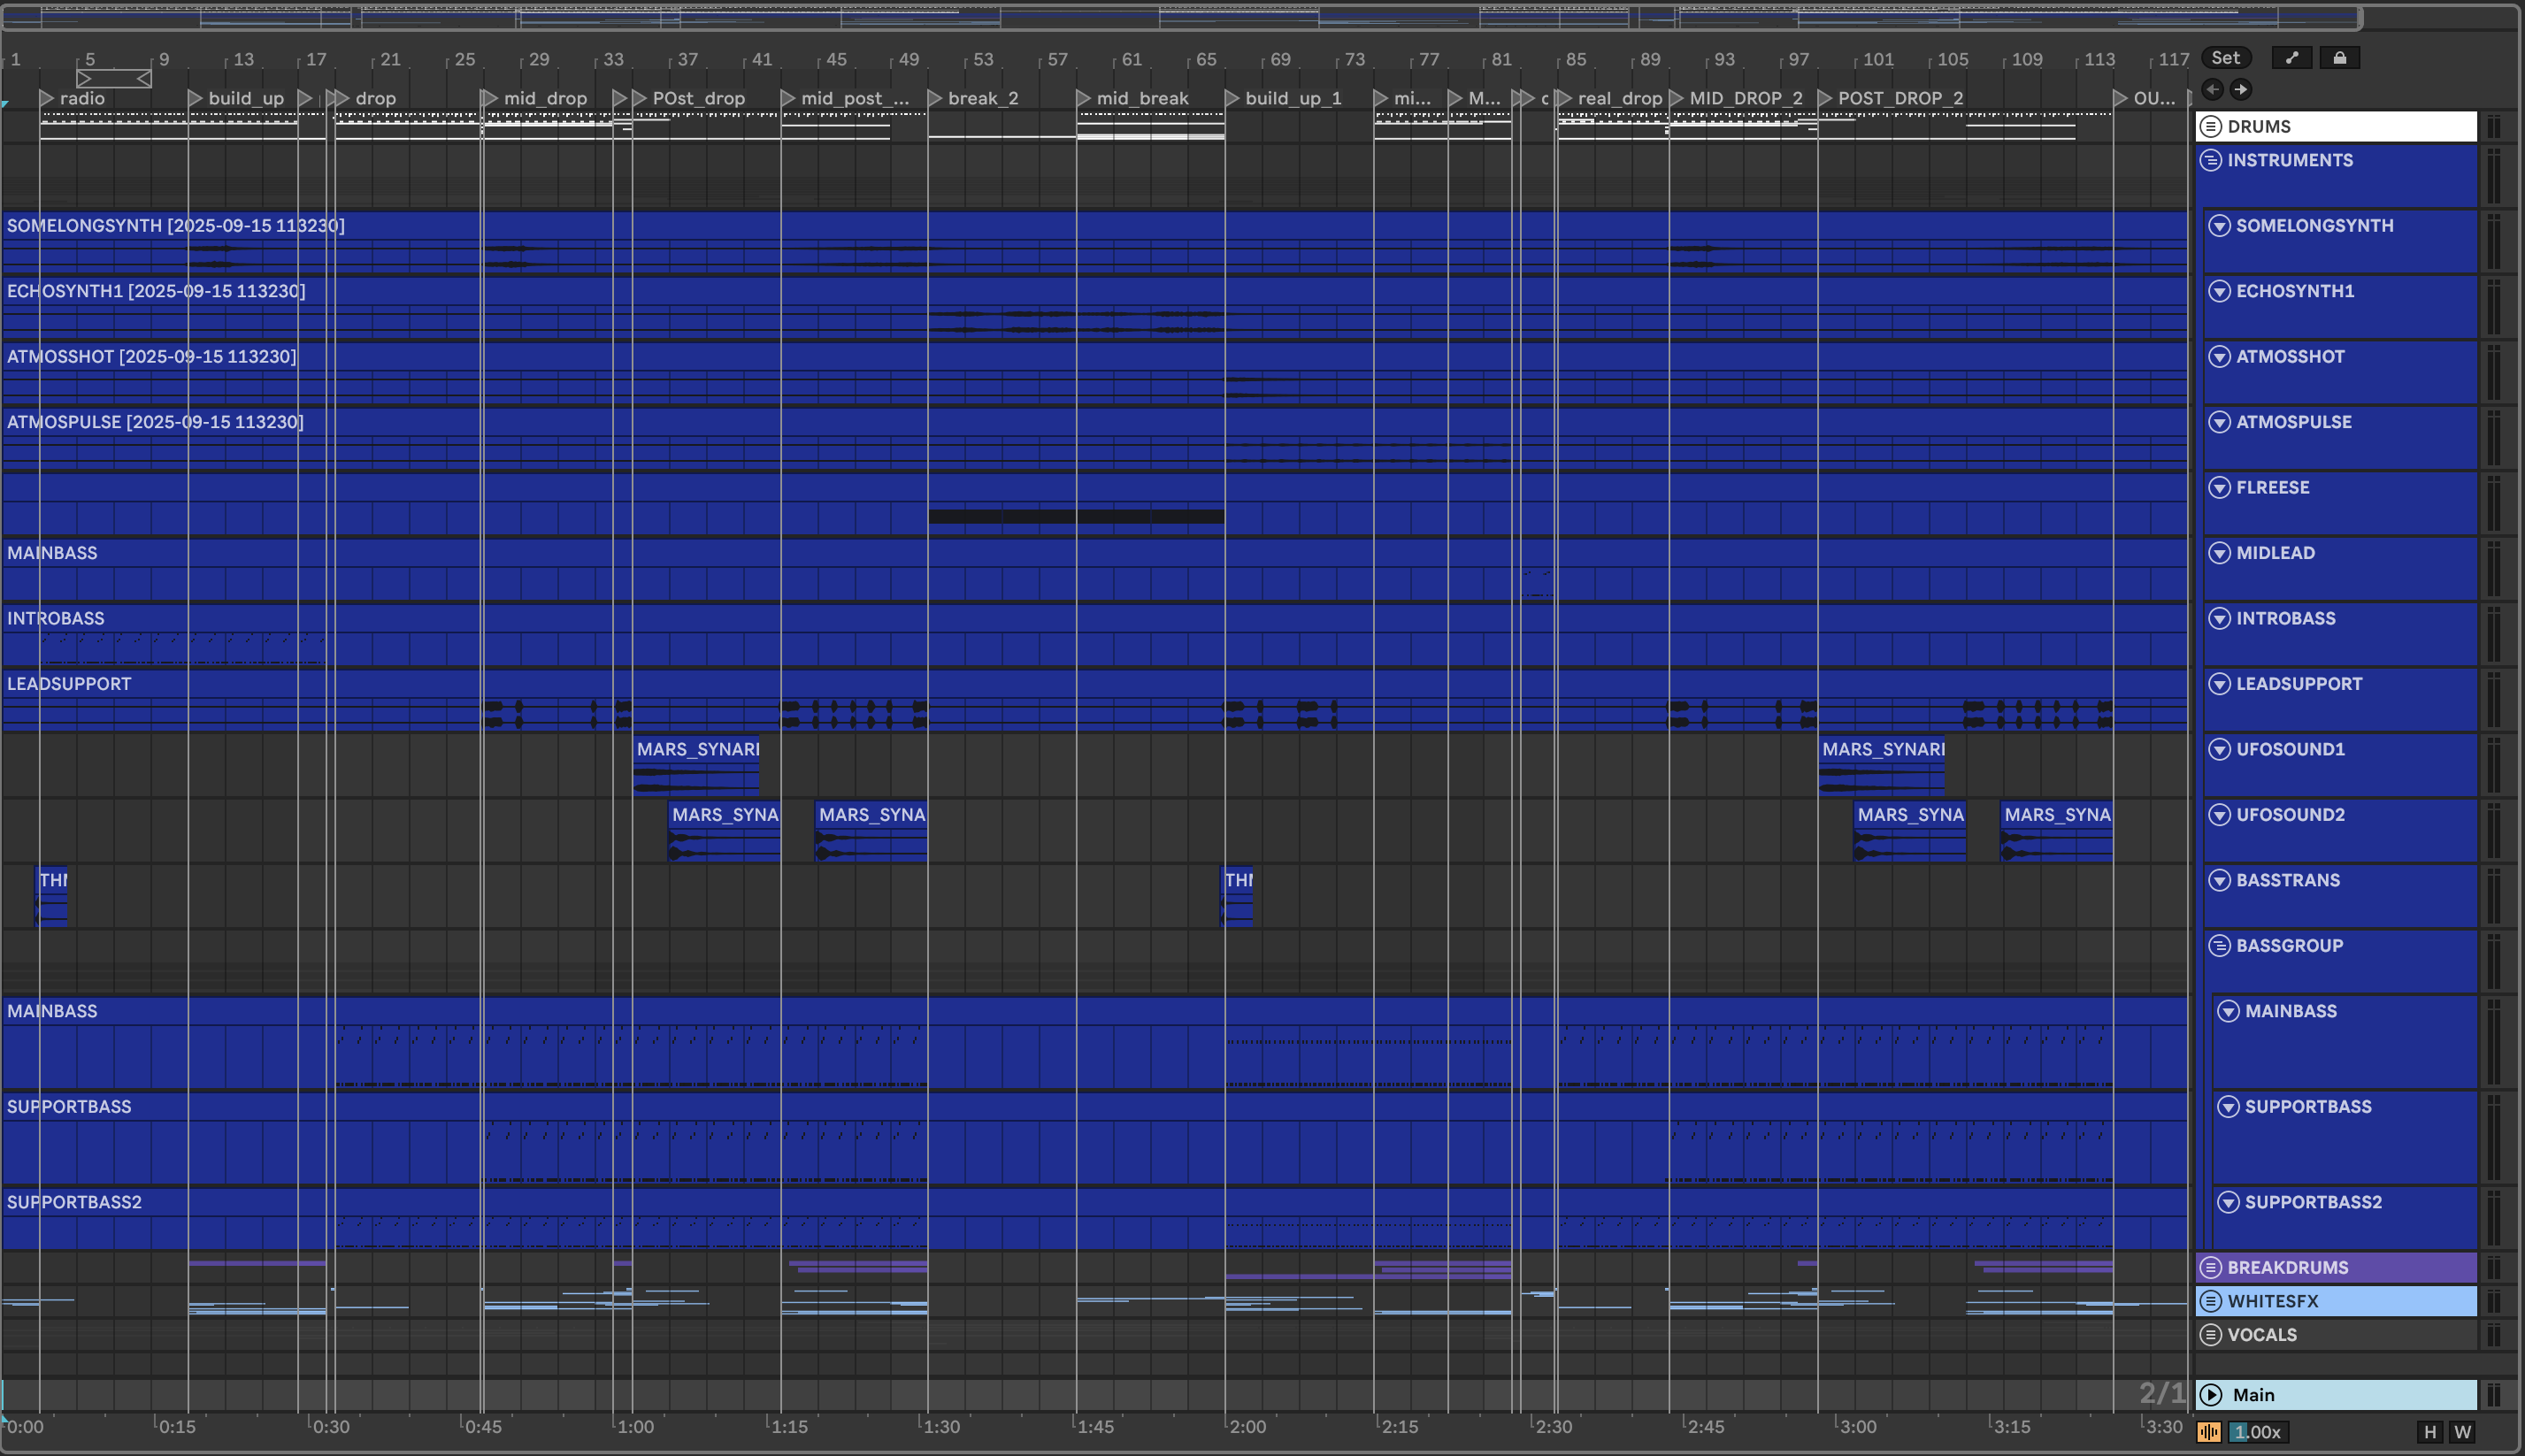Viewport: 2525px width, 1456px height.
Task: Select the first MARS_SYNARI clip on UFOSOUND1
Action: coord(697,750)
